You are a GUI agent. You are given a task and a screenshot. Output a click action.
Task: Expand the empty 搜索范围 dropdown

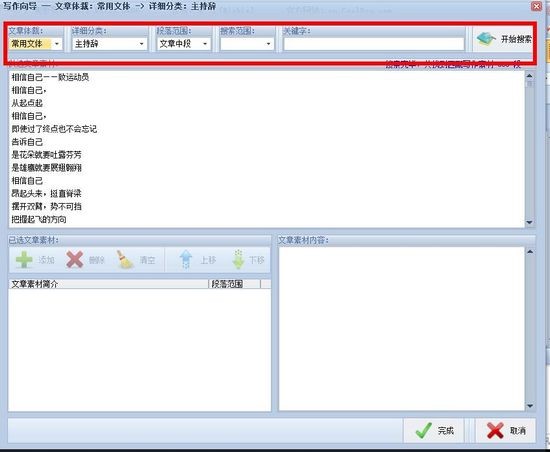click(x=247, y=44)
